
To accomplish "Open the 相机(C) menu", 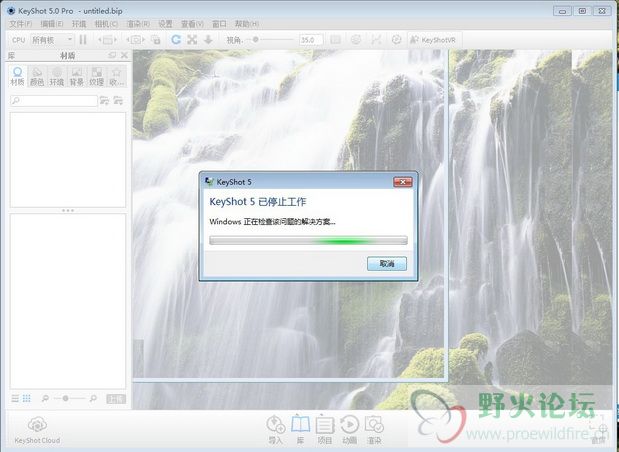I will point(106,24).
